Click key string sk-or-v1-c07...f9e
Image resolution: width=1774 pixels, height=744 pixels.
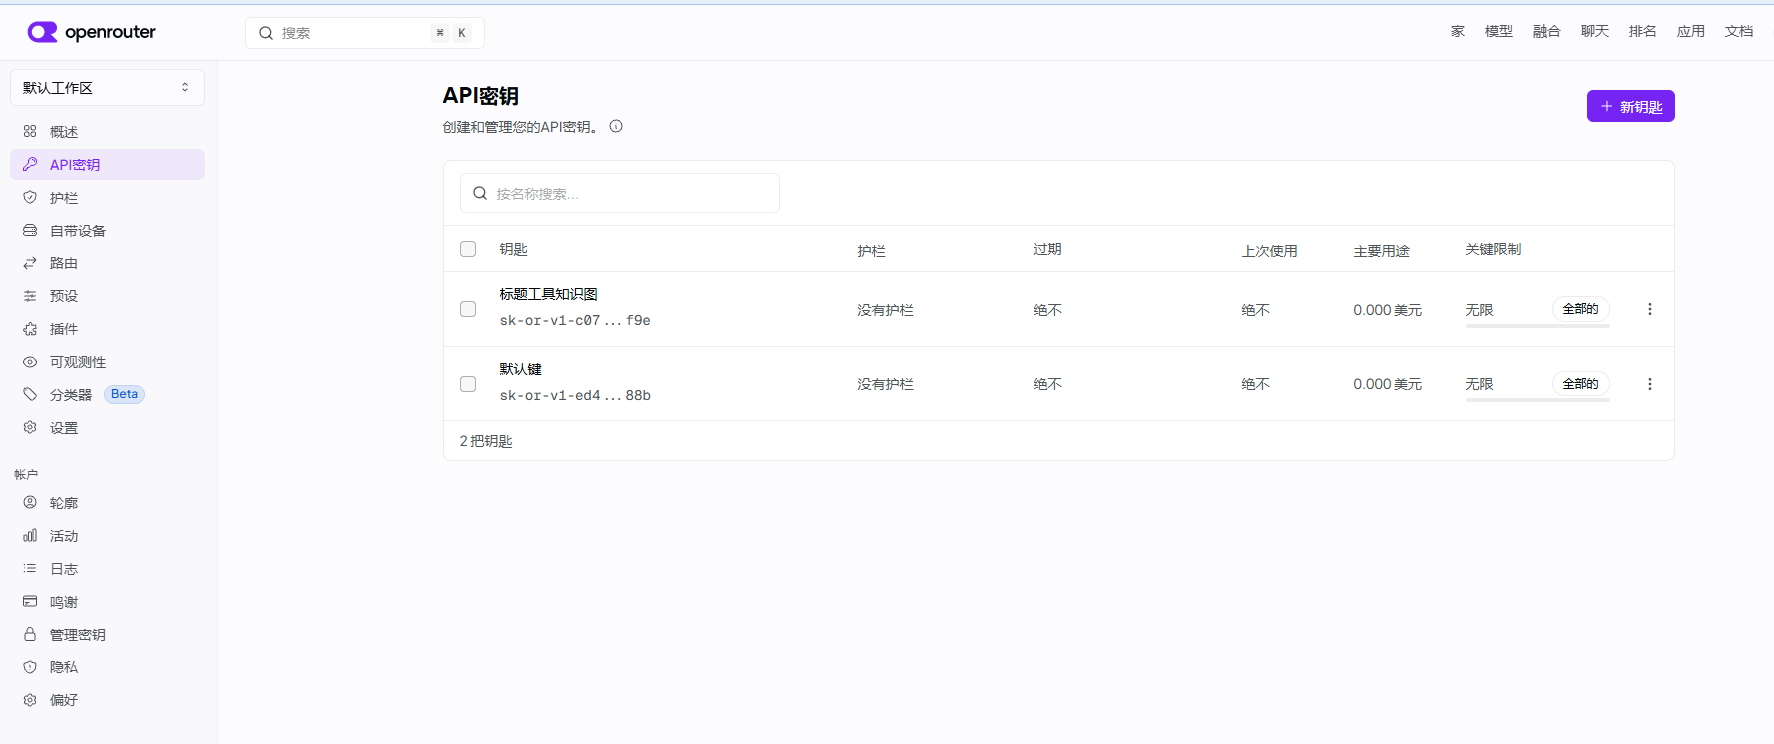(x=575, y=320)
